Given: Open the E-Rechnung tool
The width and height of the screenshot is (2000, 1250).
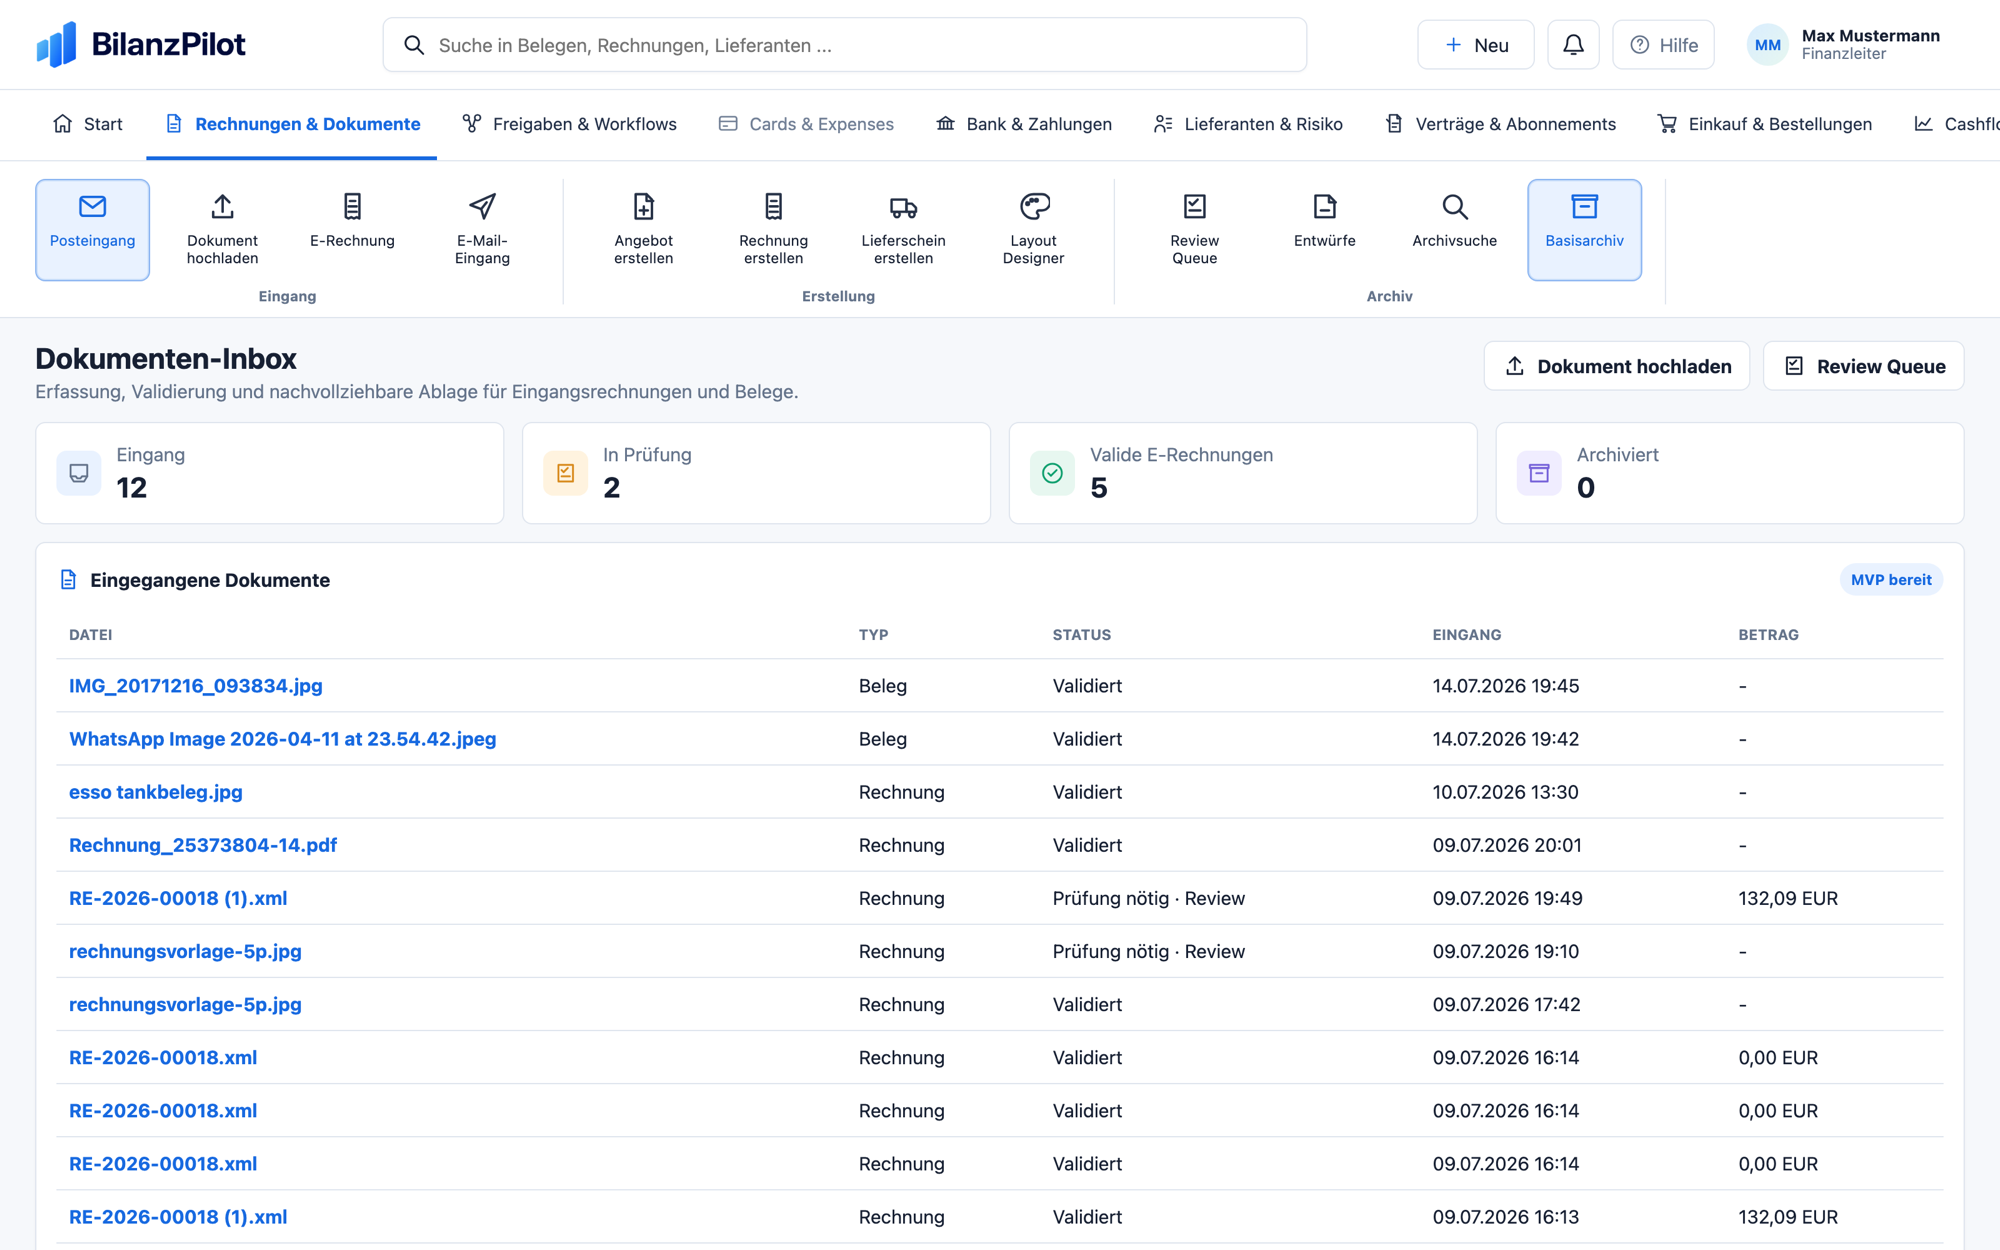Looking at the screenshot, I should point(352,229).
